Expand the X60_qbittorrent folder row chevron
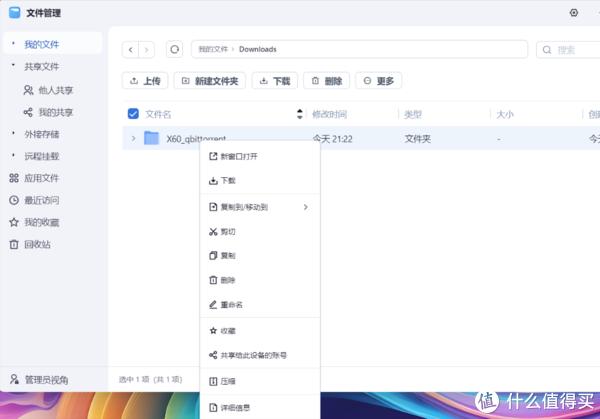Screen dimensions: 600x419 134,138
